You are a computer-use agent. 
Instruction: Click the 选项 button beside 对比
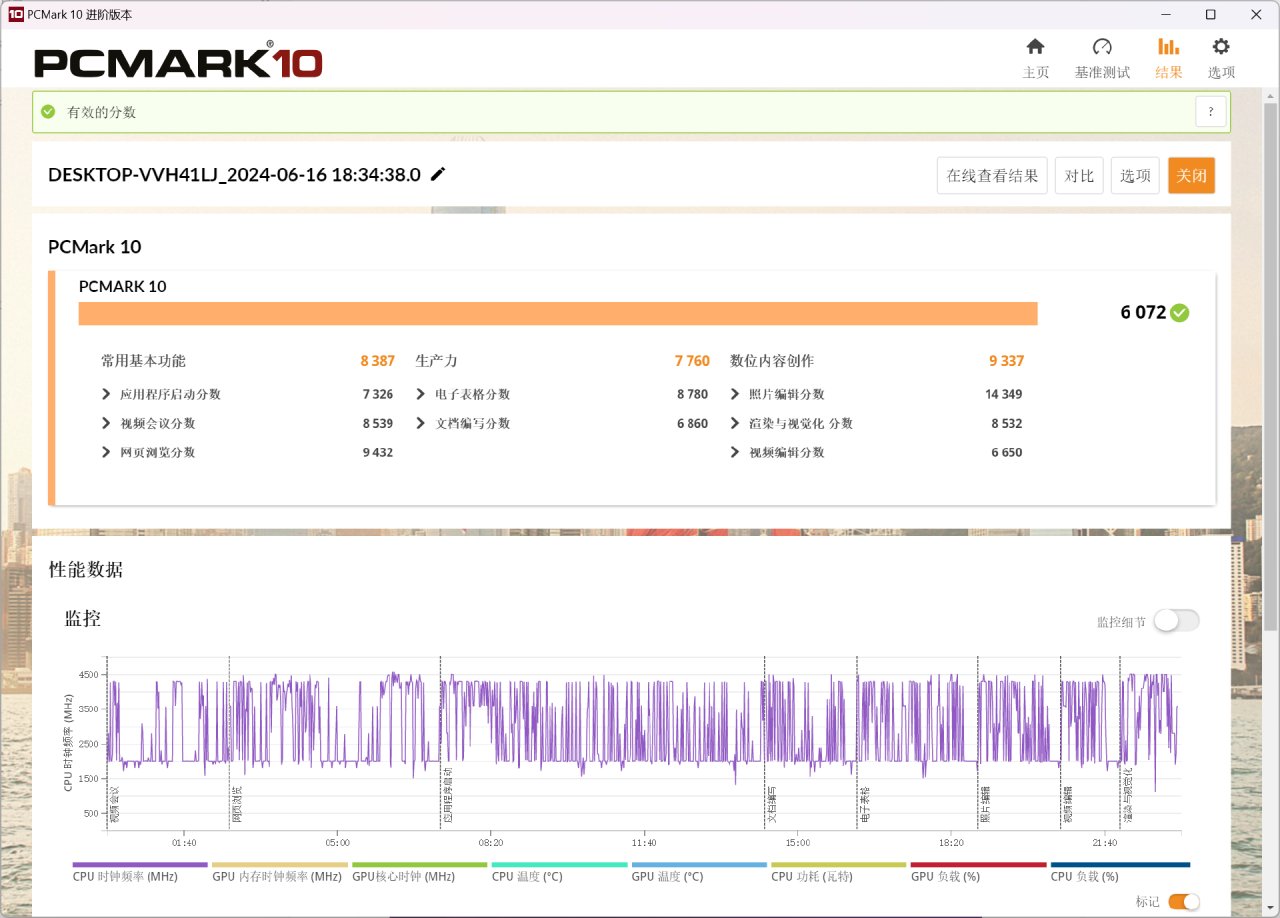tap(1135, 175)
